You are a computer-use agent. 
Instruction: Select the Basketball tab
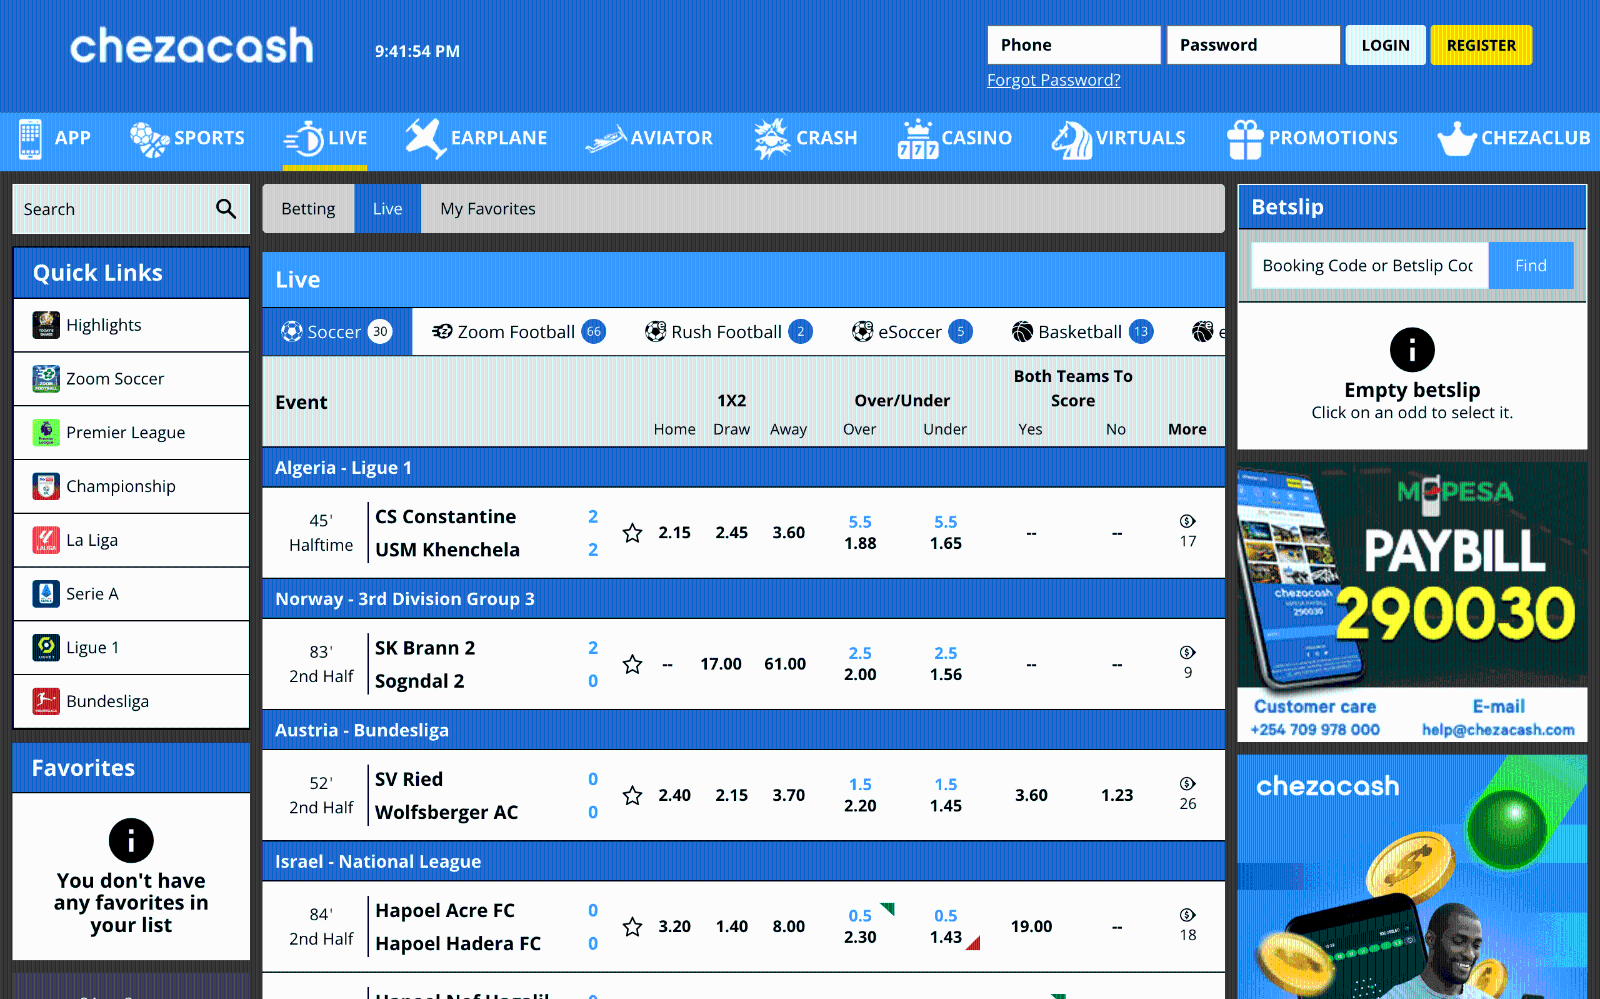pyautogui.click(x=1082, y=332)
